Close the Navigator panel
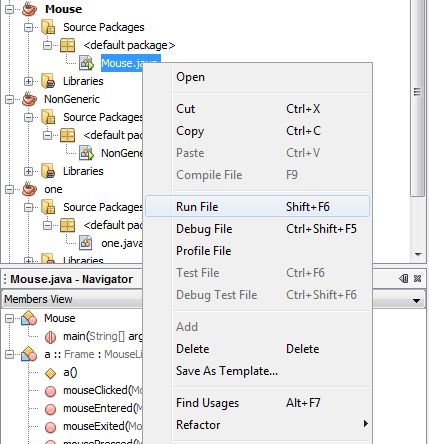 (x=417, y=278)
